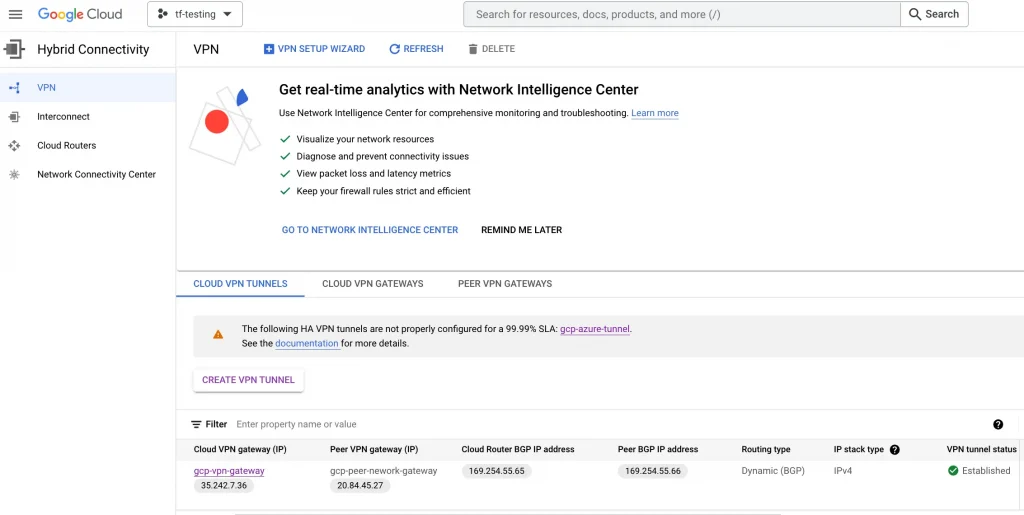Click the Peer VPN gateway (IP) column header
This screenshot has width=1024, height=515.
click(374, 449)
